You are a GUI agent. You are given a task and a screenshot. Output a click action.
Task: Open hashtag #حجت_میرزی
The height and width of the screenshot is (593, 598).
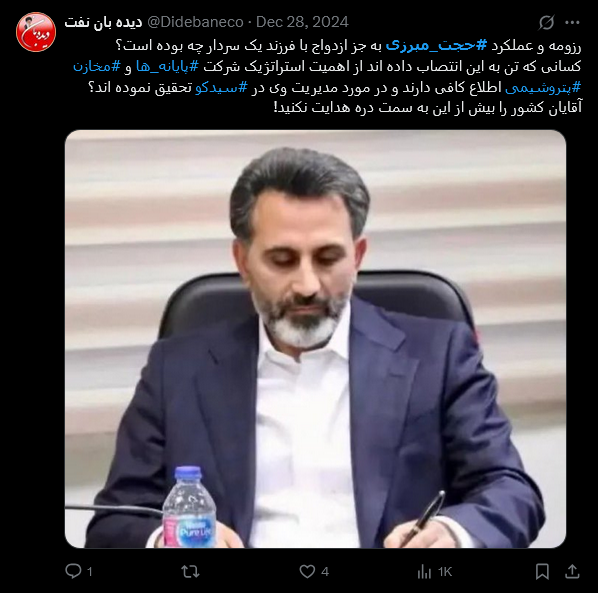click(x=436, y=46)
